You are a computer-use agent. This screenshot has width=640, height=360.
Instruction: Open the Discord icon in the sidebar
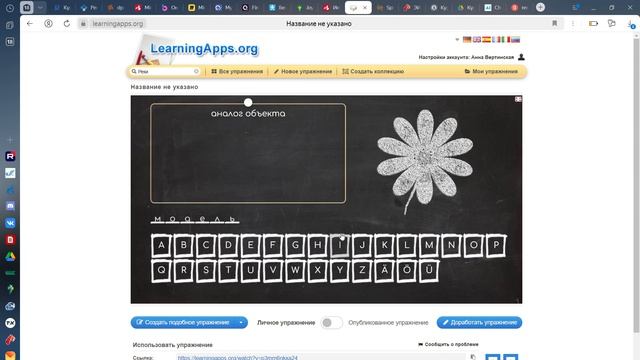pos(10,206)
